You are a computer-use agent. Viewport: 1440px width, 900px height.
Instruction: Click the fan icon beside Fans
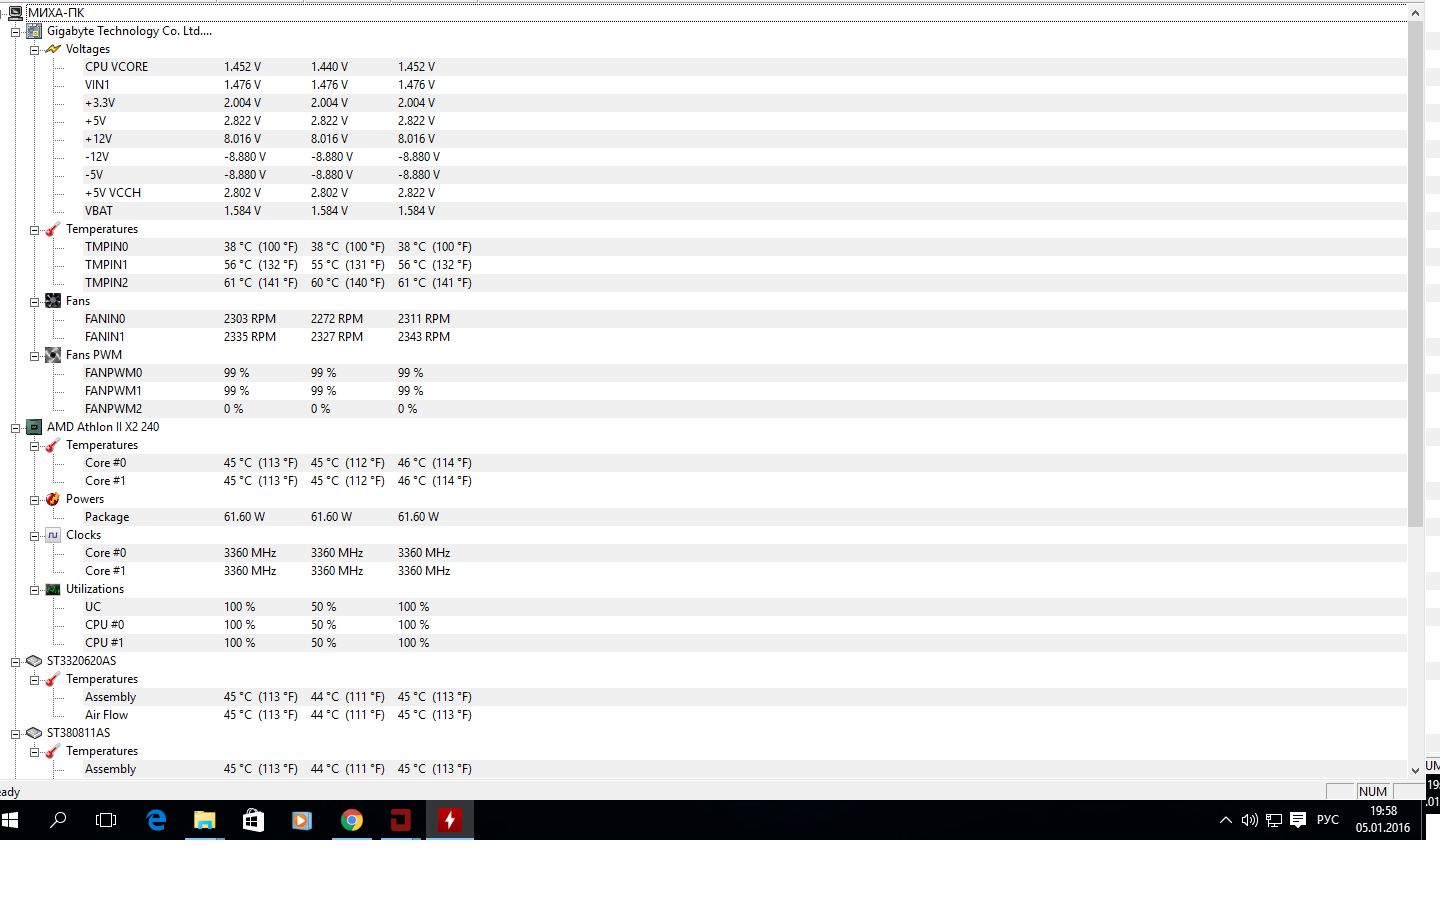click(53, 301)
